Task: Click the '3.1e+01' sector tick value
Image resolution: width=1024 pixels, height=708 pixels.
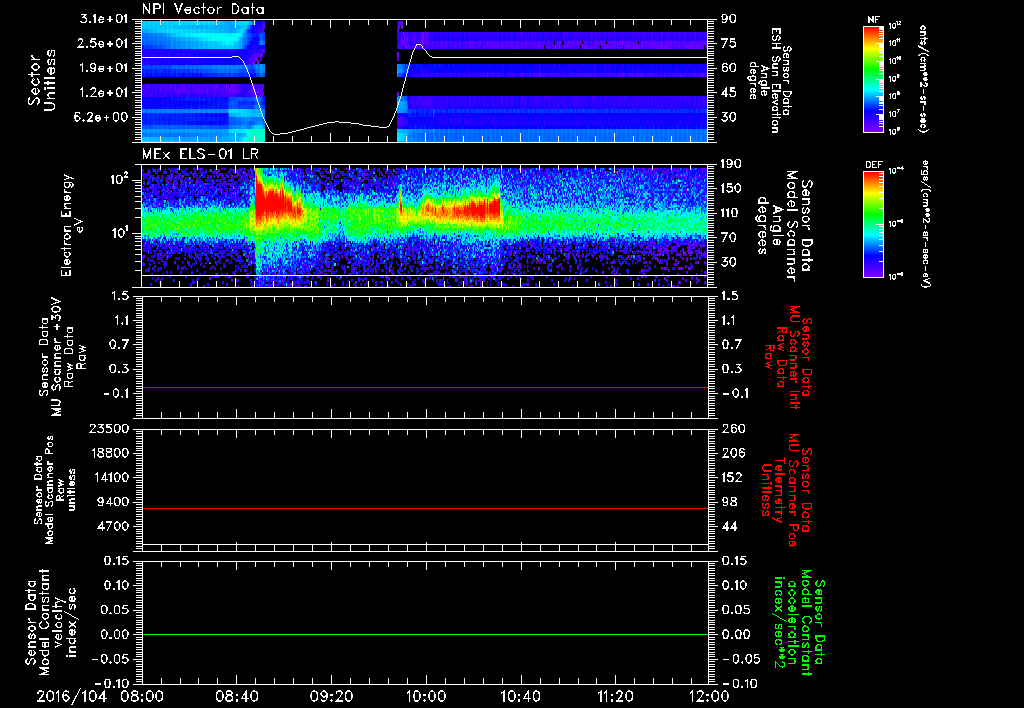Action: tap(104, 19)
